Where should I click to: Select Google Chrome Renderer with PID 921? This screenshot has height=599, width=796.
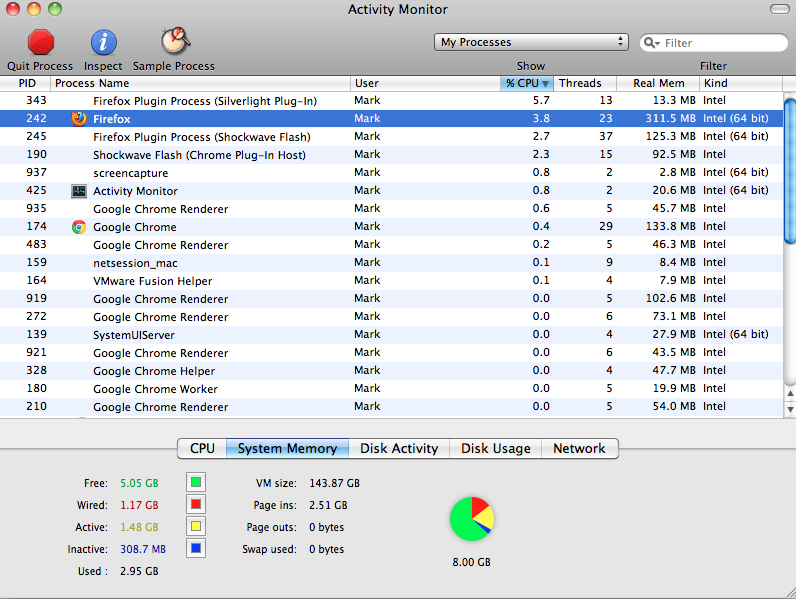[x=391, y=353]
